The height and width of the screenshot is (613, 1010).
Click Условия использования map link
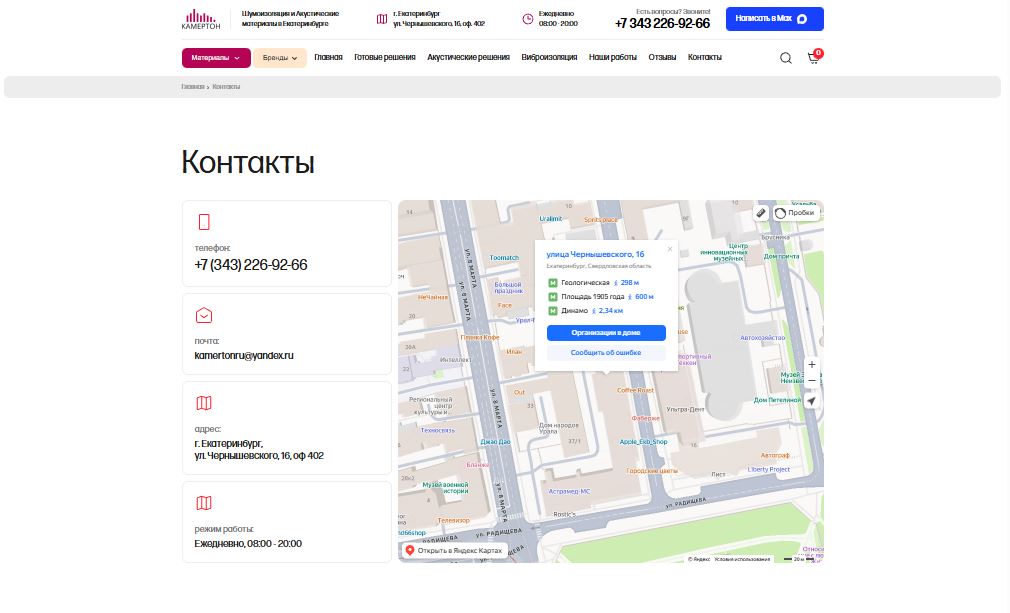point(742,559)
